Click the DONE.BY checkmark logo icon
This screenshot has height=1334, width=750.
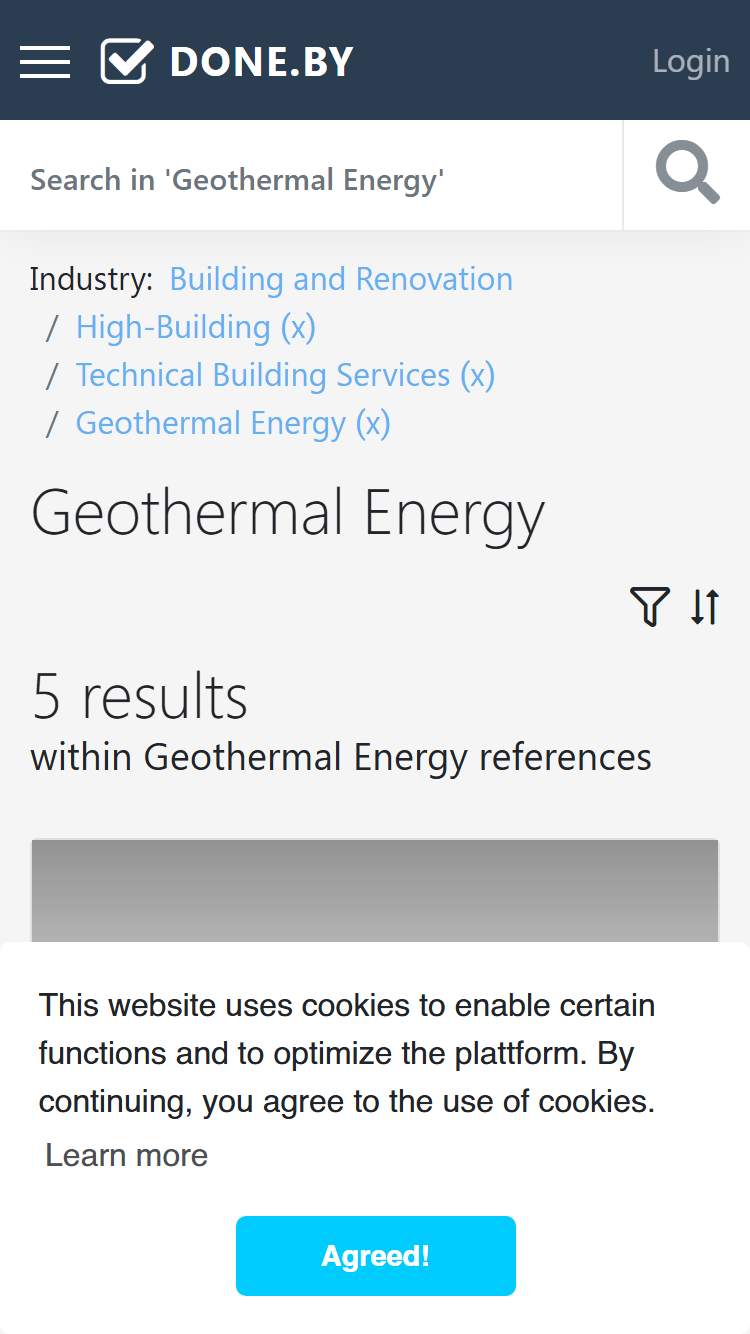pos(127,61)
